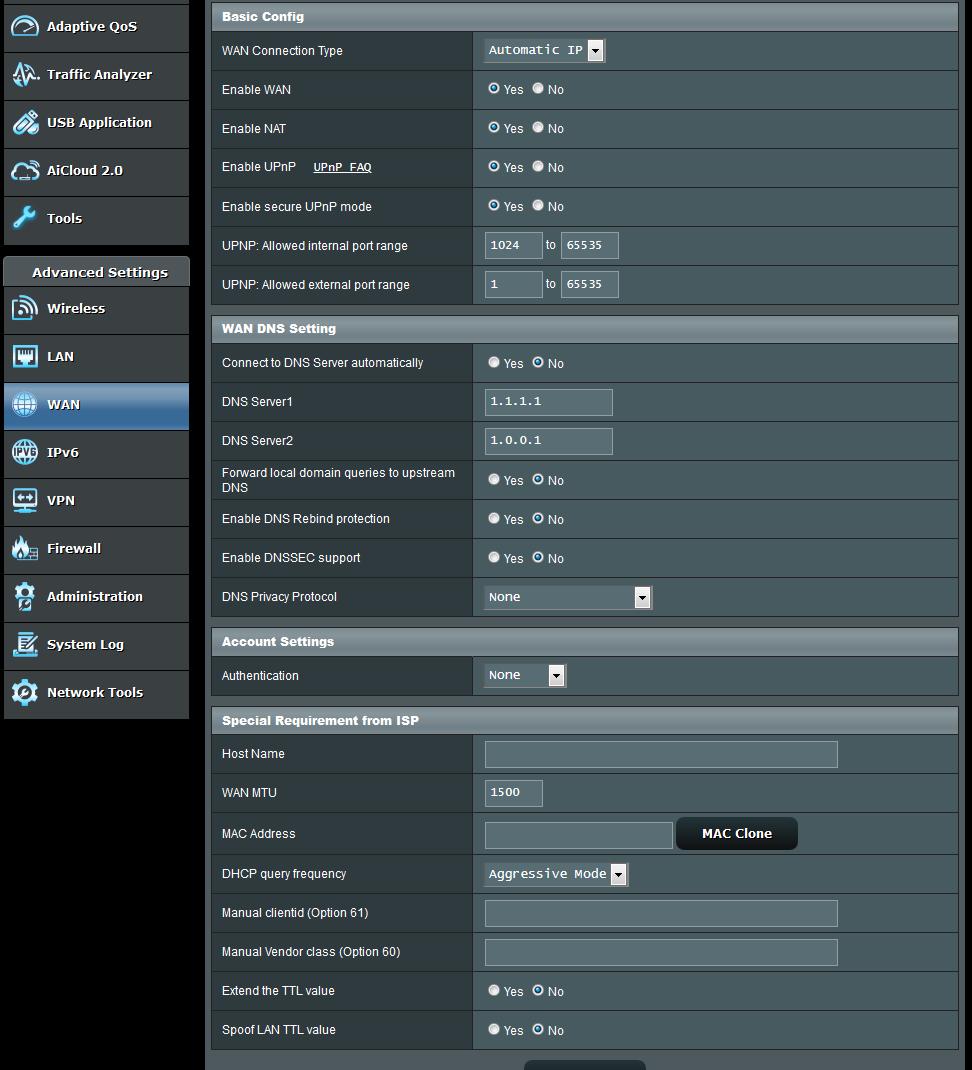This screenshot has height=1070, width=972.
Task: Open the WAN Connection Type dropdown
Action: click(545, 50)
